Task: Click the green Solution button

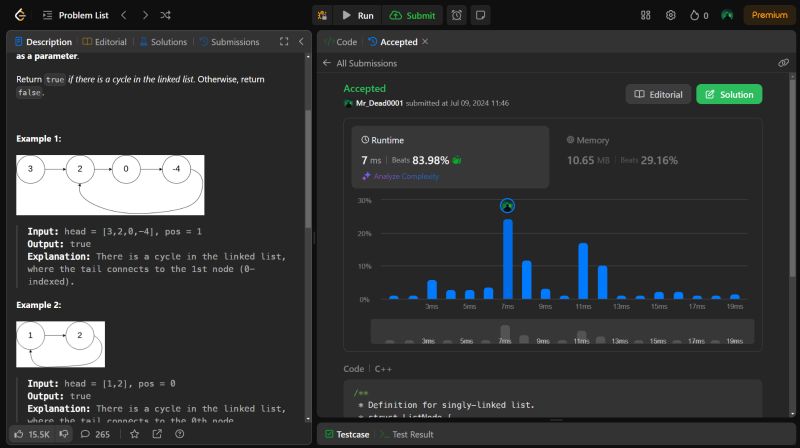Action: point(729,94)
